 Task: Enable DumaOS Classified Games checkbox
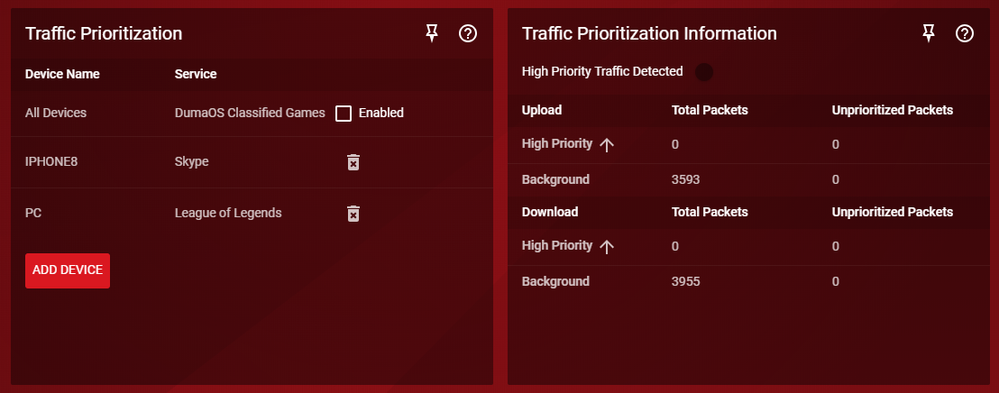tap(343, 113)
